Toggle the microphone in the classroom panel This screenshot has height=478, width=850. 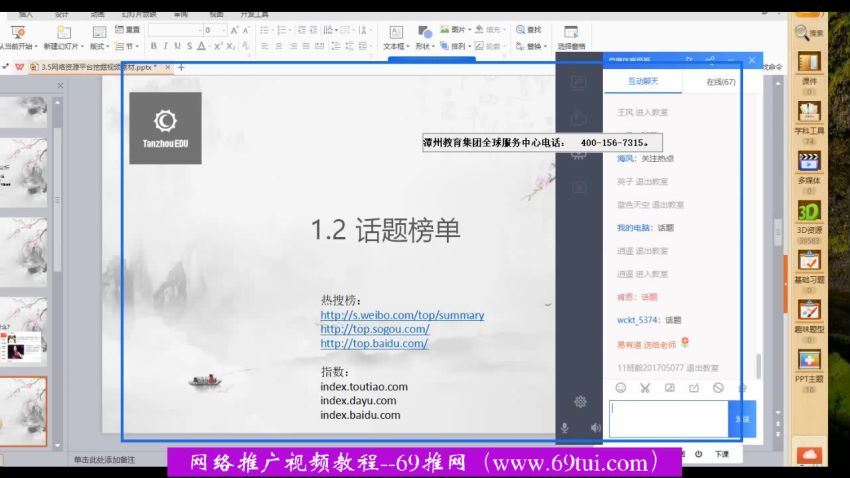point(564,428)
